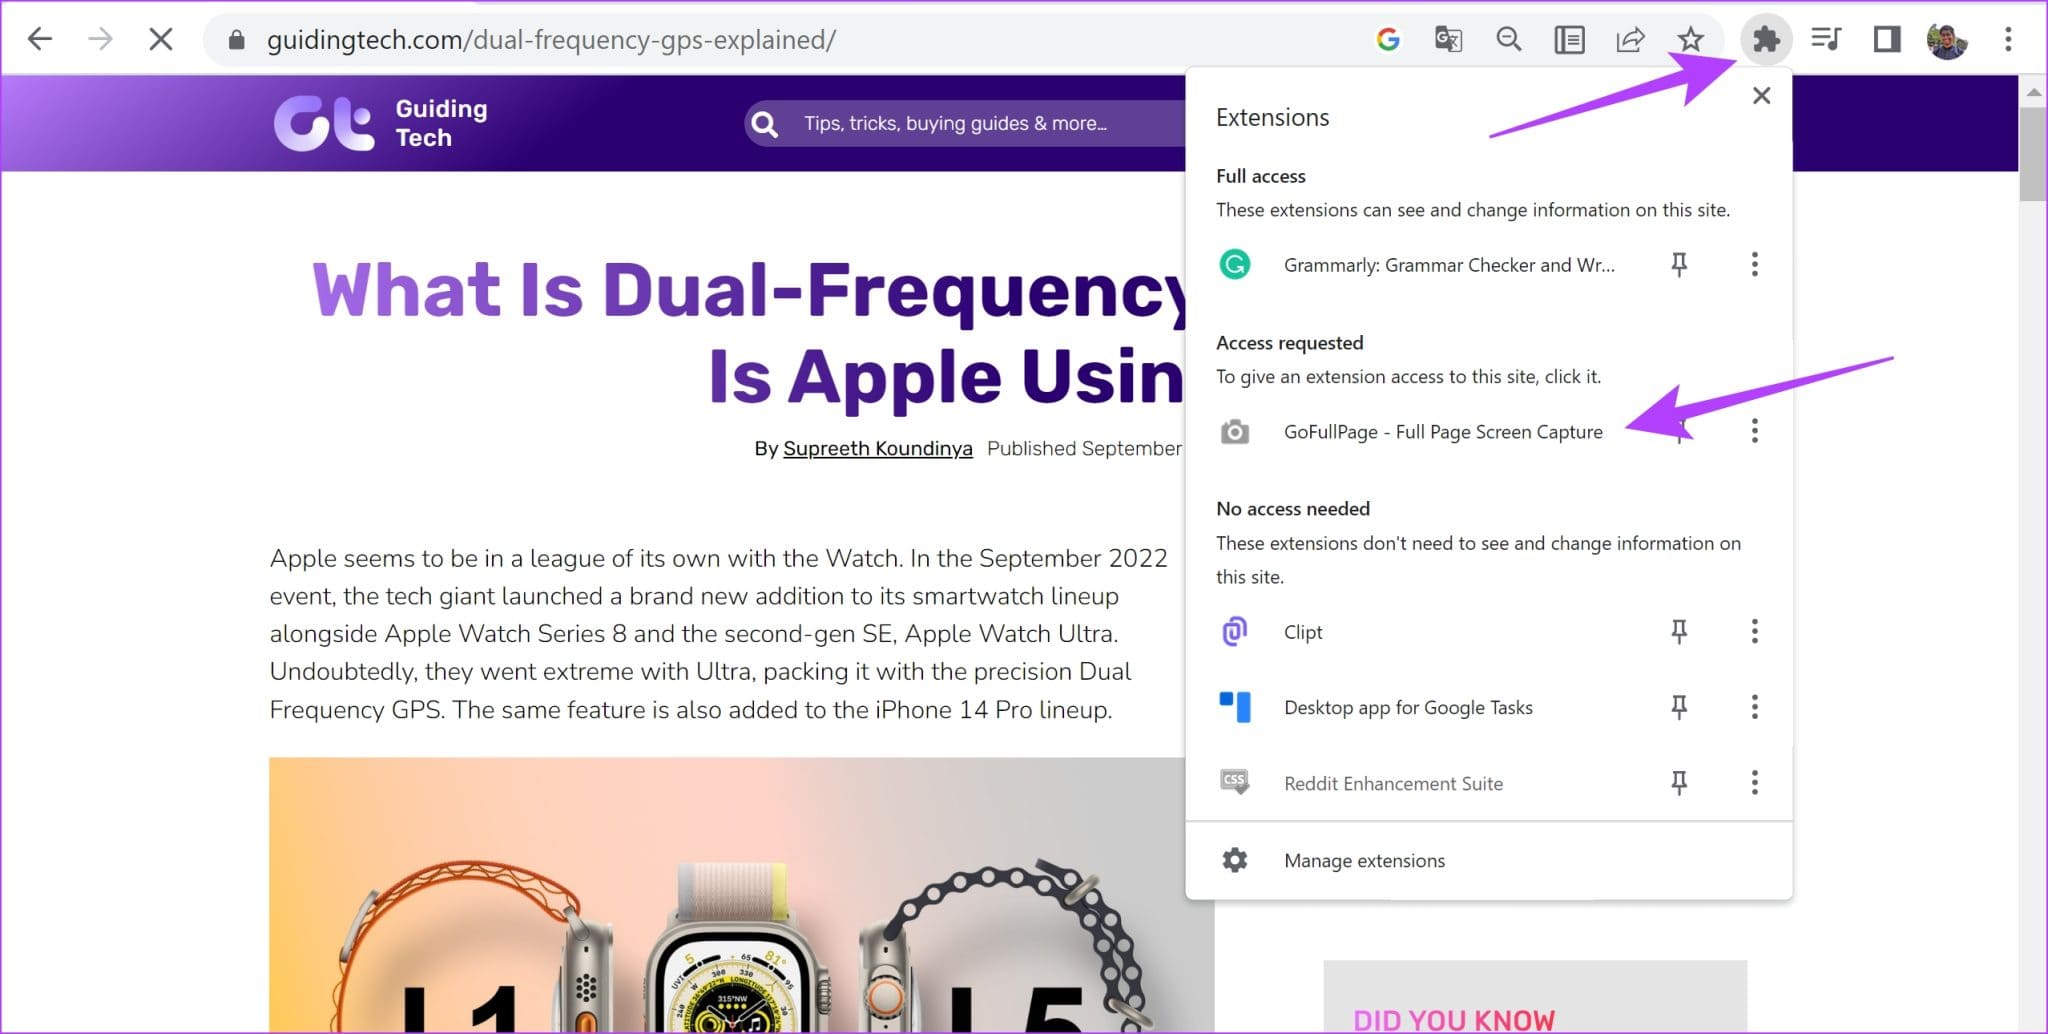Click the address bar URL
The height and width of the screenshot is (1034, 2048).
pos(551,40)
